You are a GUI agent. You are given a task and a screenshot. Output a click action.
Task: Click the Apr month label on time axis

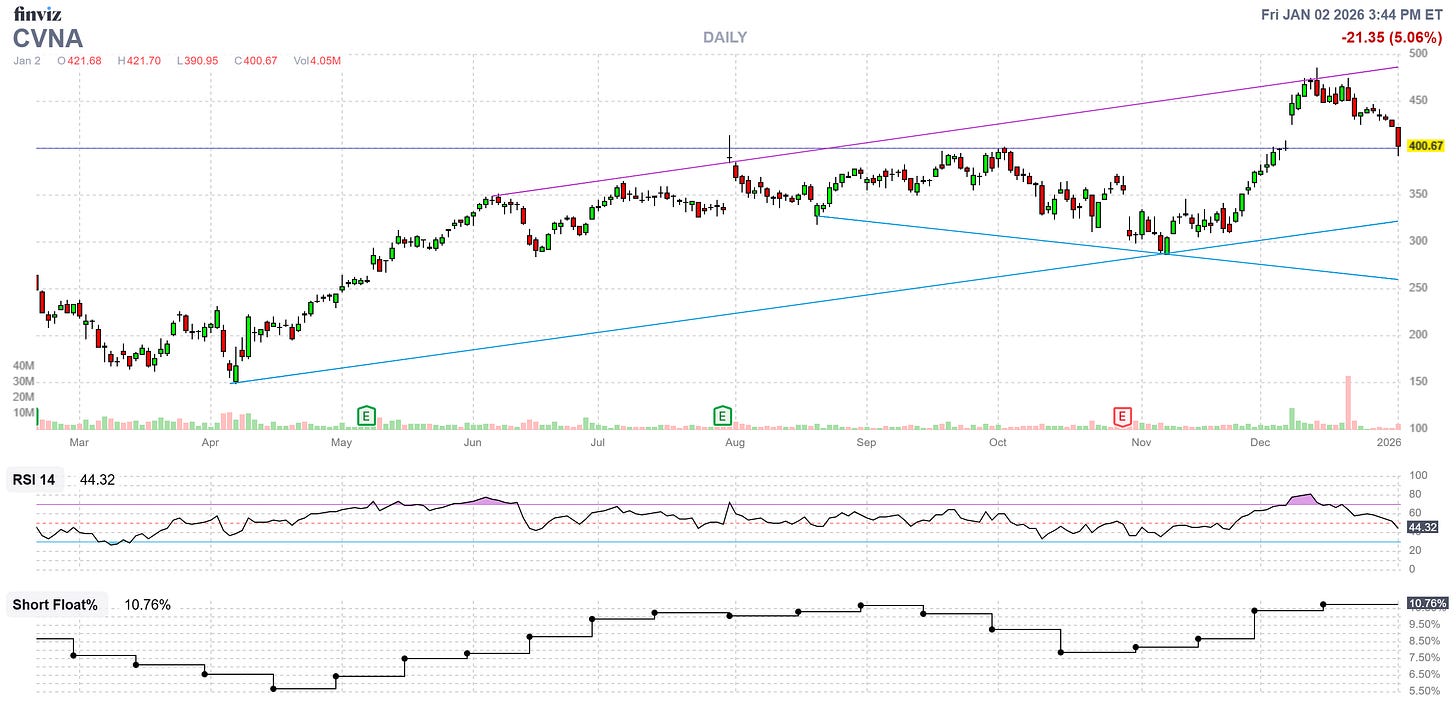coord(210,440)
